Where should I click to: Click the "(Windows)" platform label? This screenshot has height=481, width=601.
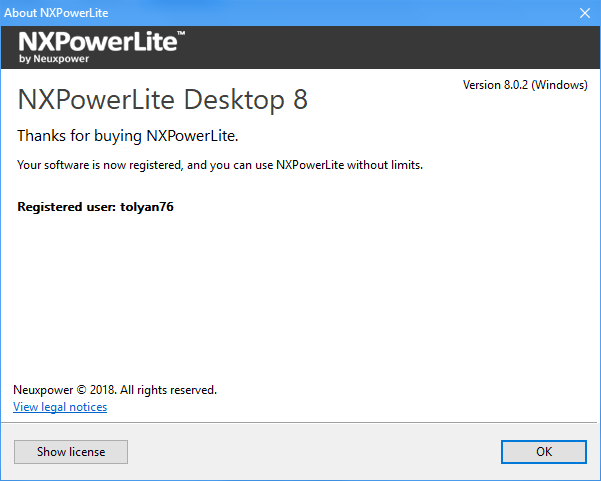coord(559,85)
